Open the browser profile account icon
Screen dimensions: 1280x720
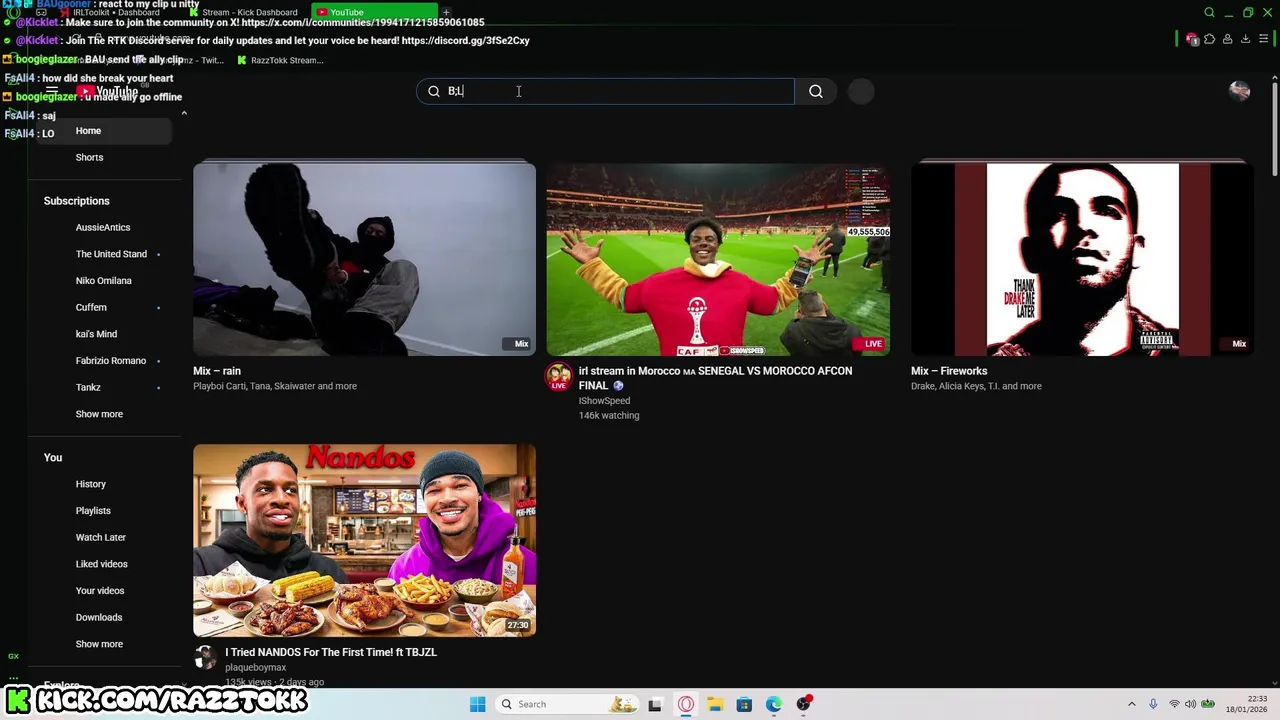click(1227, 39)
